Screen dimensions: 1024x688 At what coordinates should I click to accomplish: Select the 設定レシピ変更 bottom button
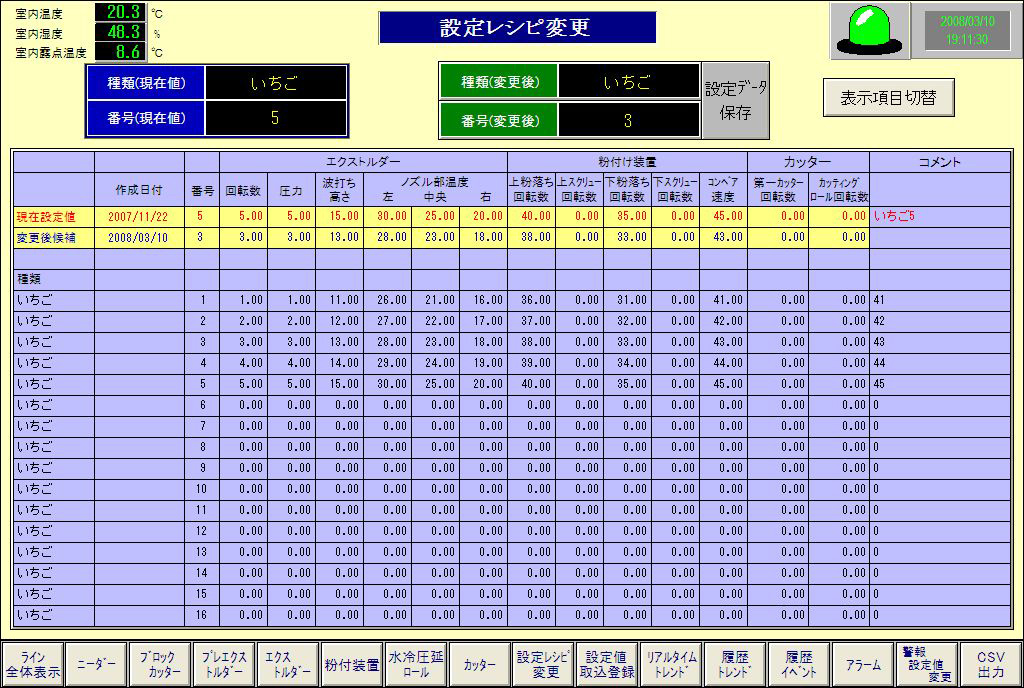(543, 665)
